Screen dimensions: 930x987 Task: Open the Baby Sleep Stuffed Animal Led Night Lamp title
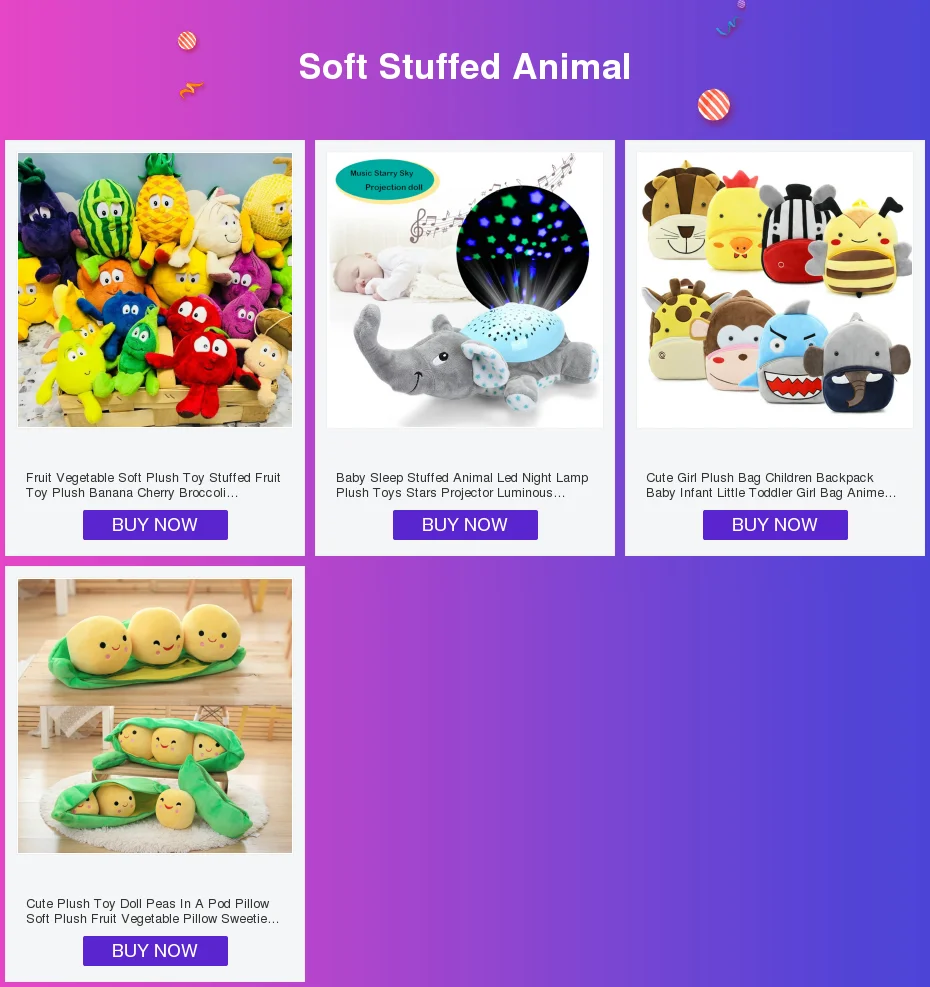462,485
